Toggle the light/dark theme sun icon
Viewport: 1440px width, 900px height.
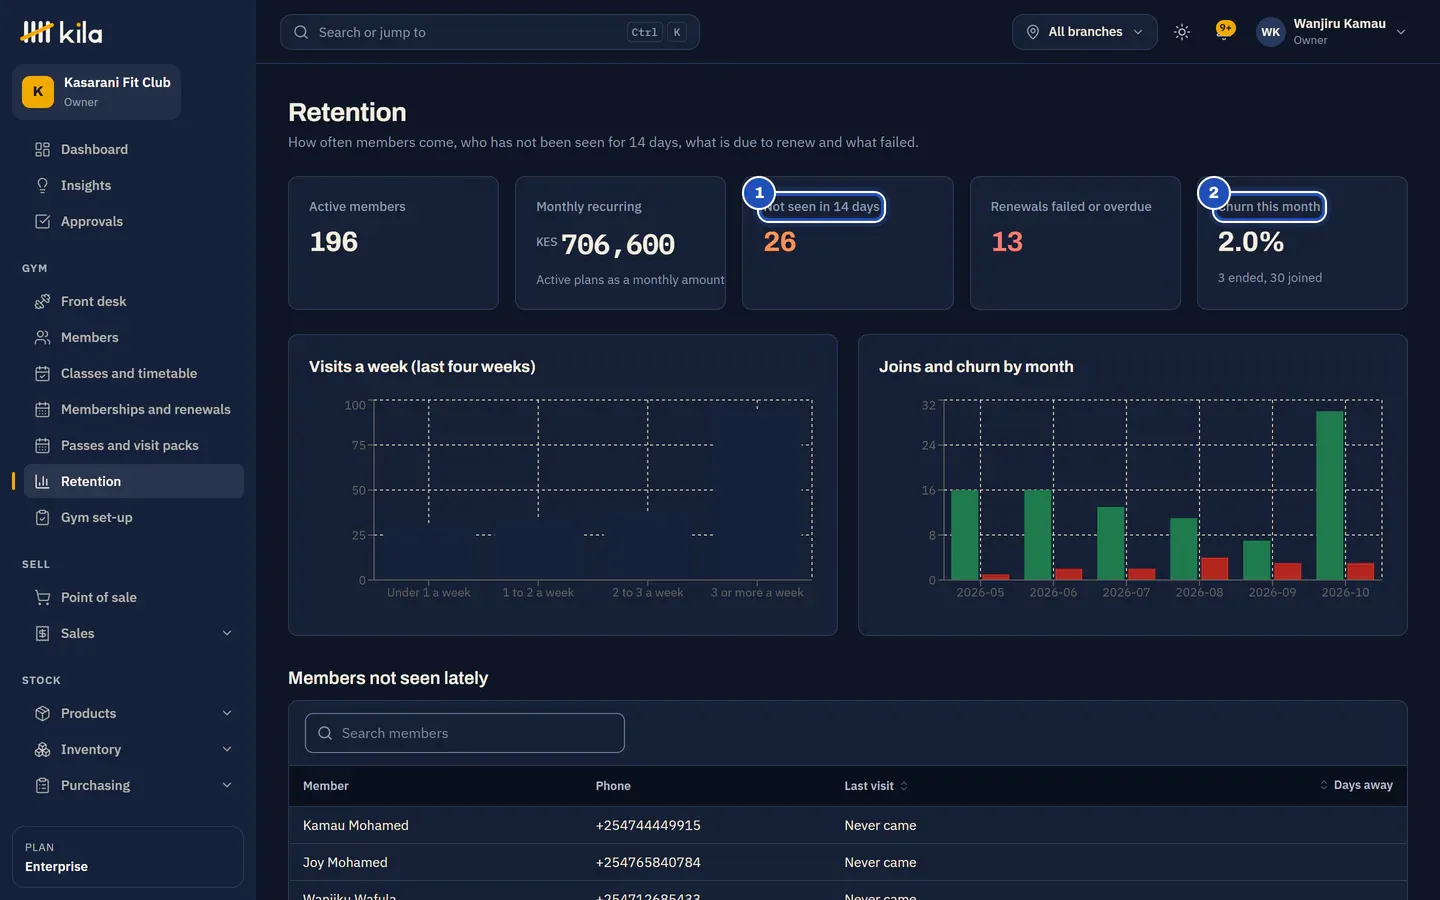1182,32
